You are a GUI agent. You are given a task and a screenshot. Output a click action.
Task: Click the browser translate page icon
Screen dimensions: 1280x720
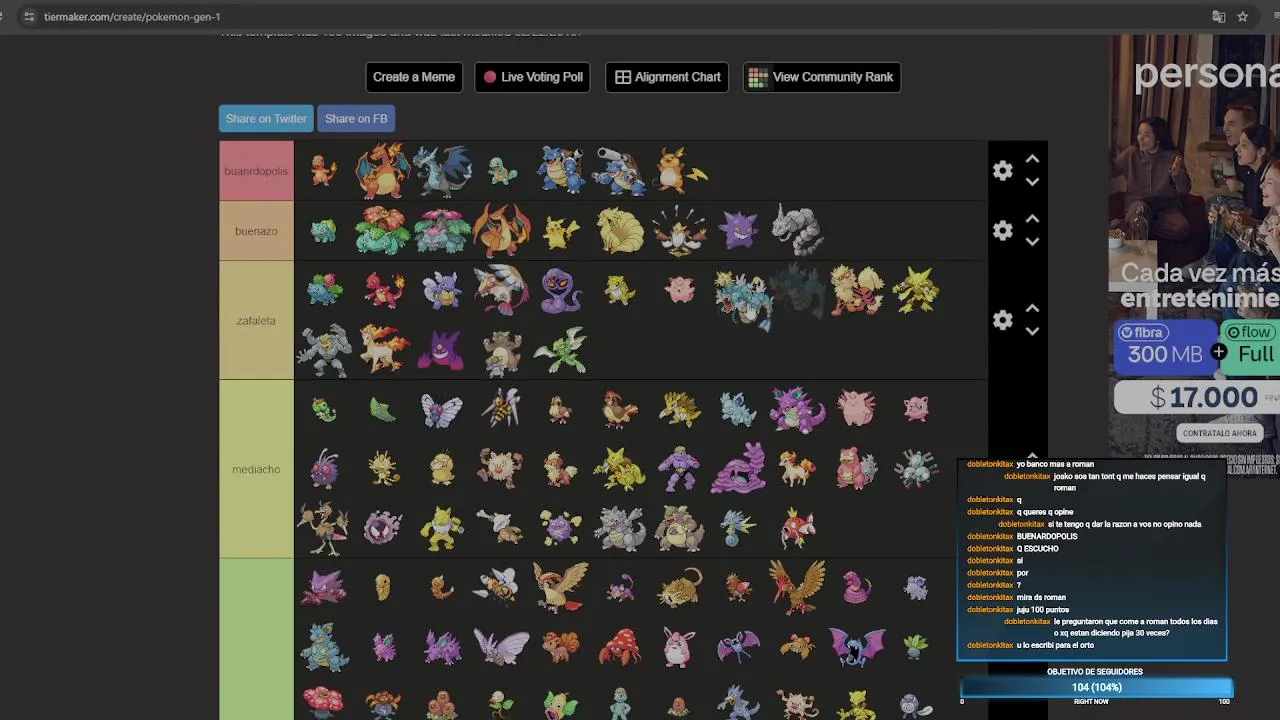click(1218, 17)
